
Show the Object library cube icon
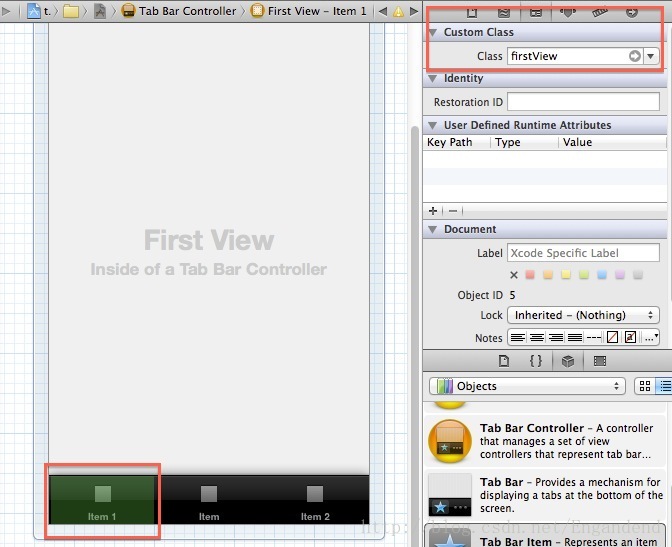click(x=568, y=361)
